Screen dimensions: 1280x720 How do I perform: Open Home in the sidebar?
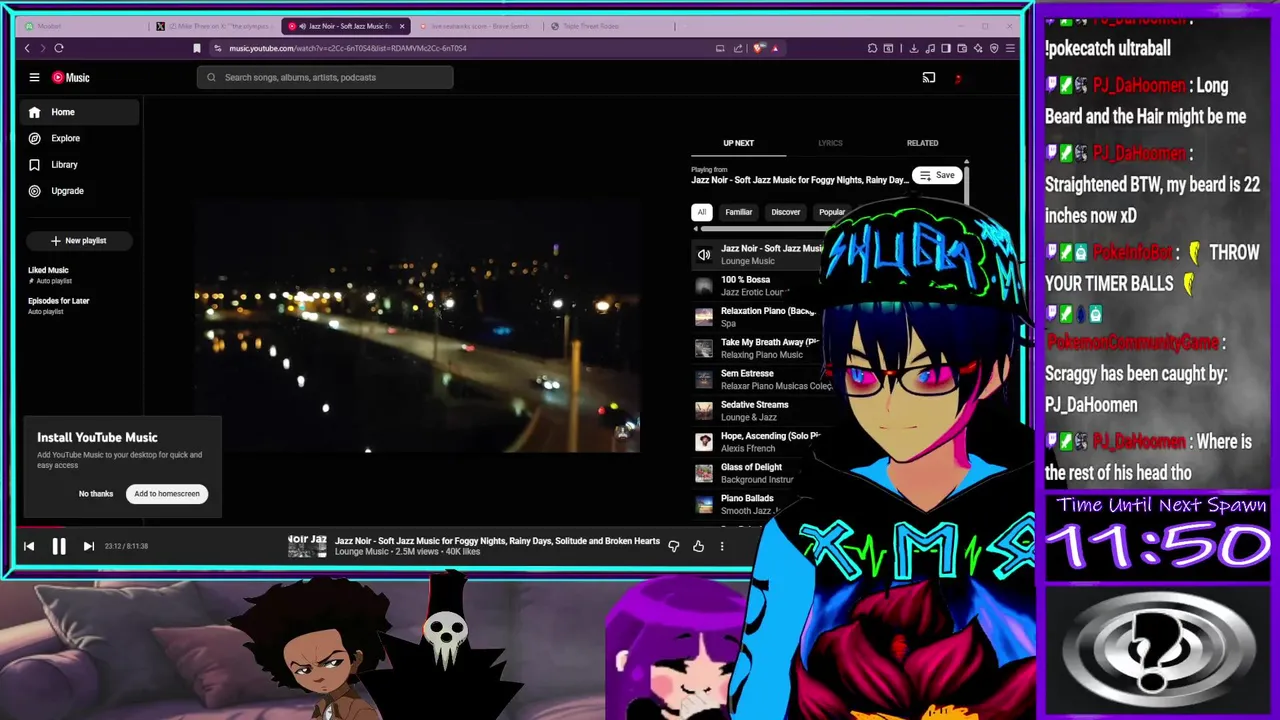tap(80, 112)
